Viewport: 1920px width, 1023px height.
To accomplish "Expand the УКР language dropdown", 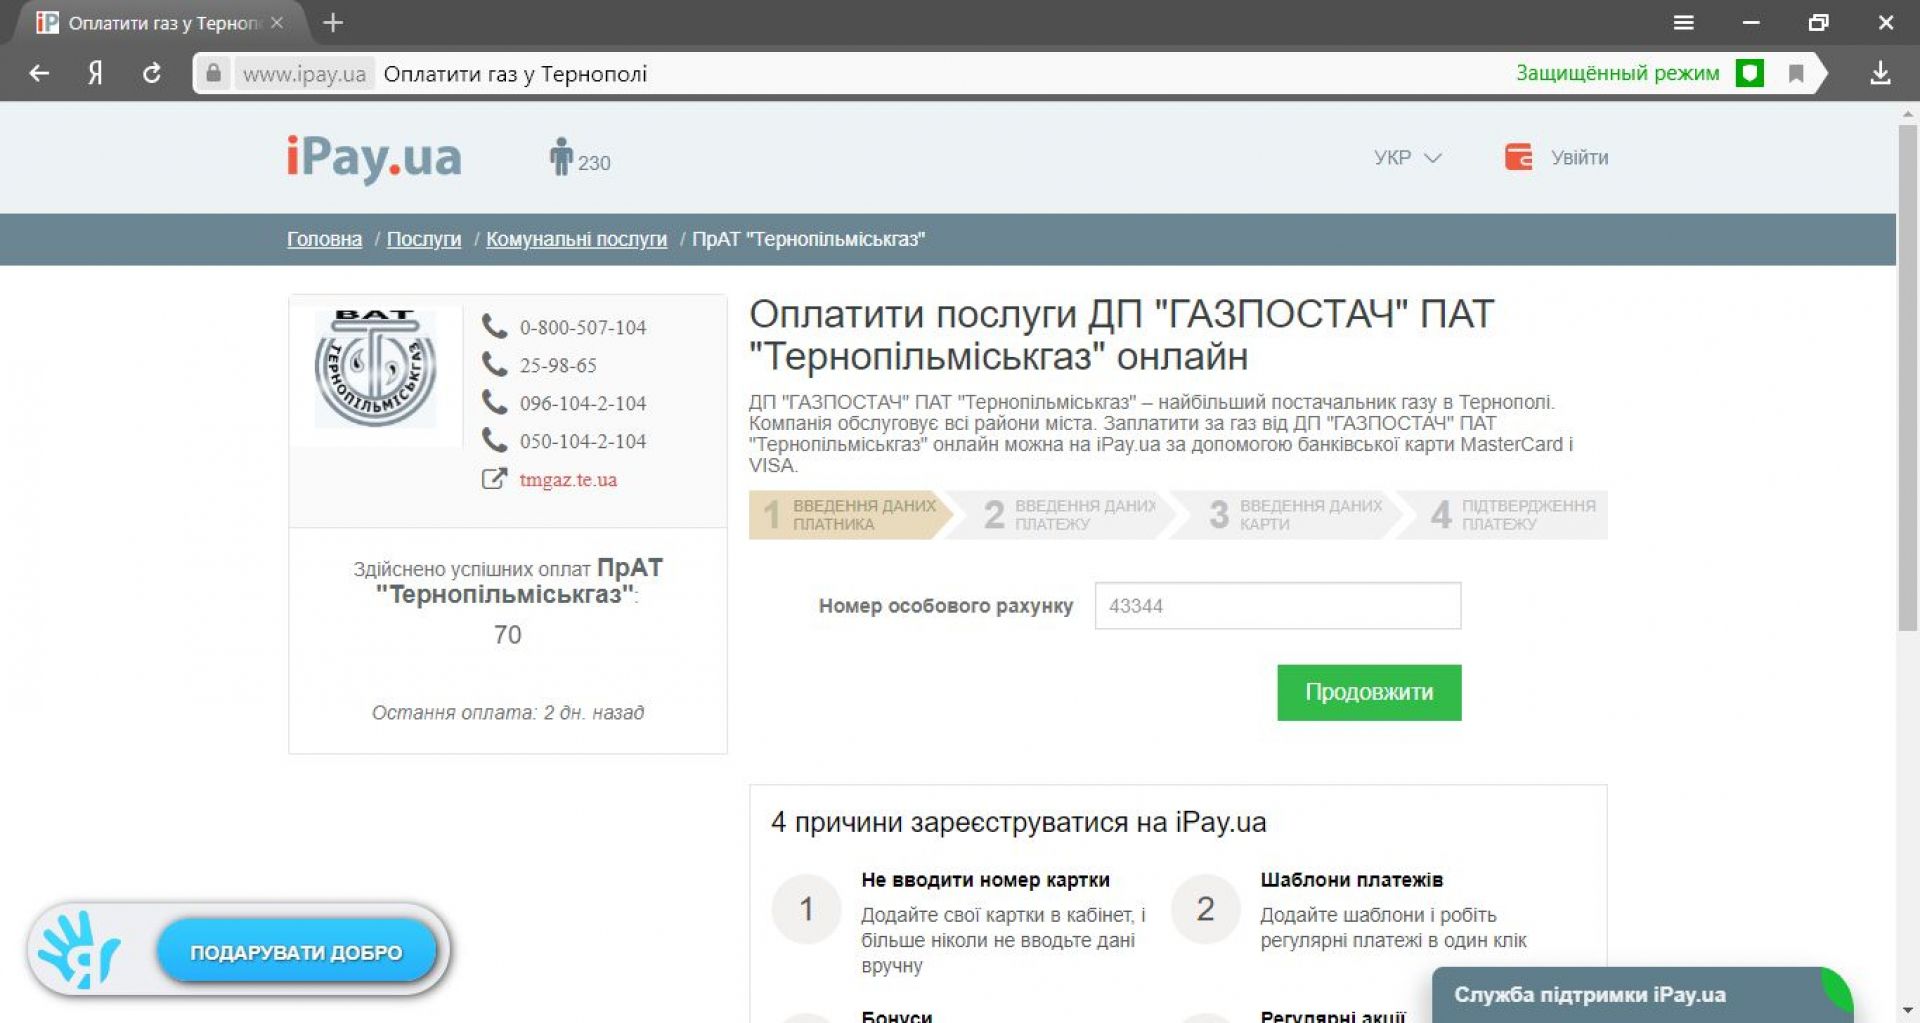I will 1407,158.
